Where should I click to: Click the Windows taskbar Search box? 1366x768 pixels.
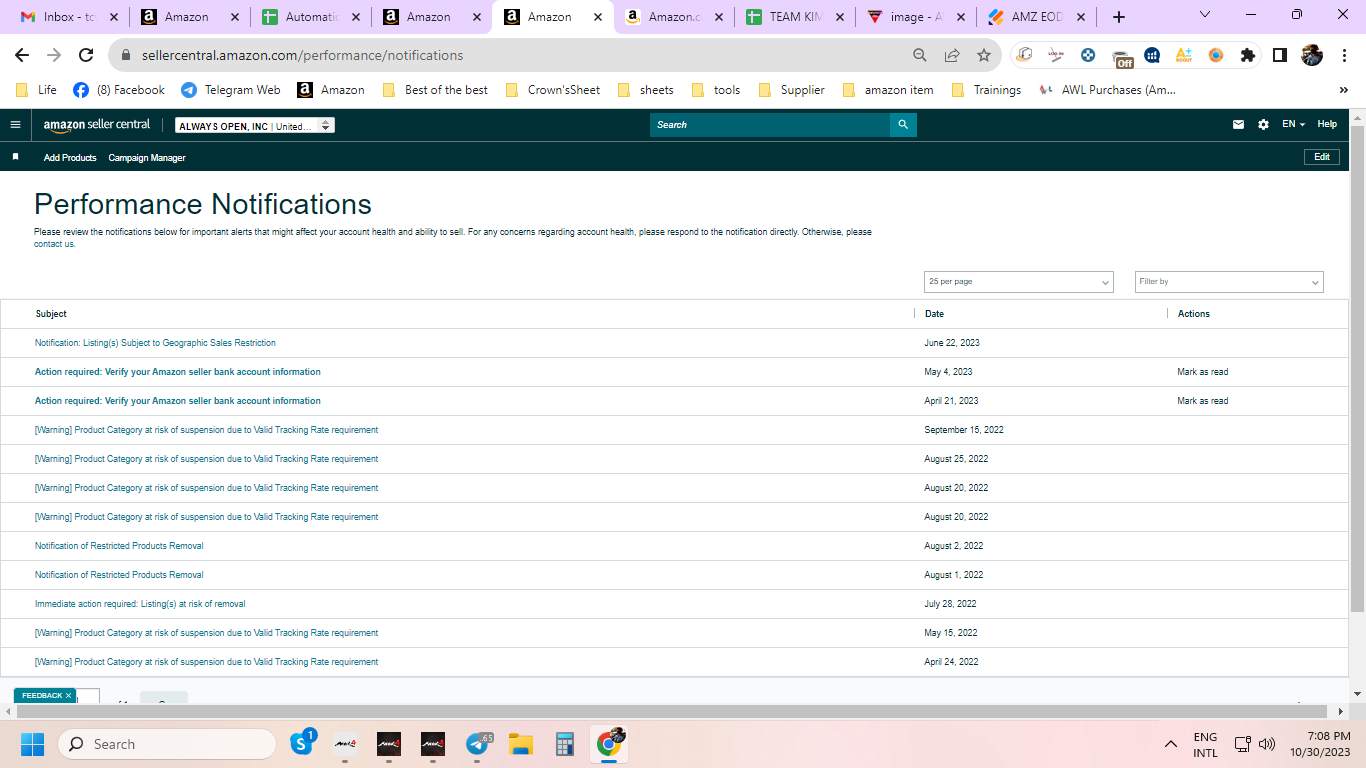click(x=167, y=744)
